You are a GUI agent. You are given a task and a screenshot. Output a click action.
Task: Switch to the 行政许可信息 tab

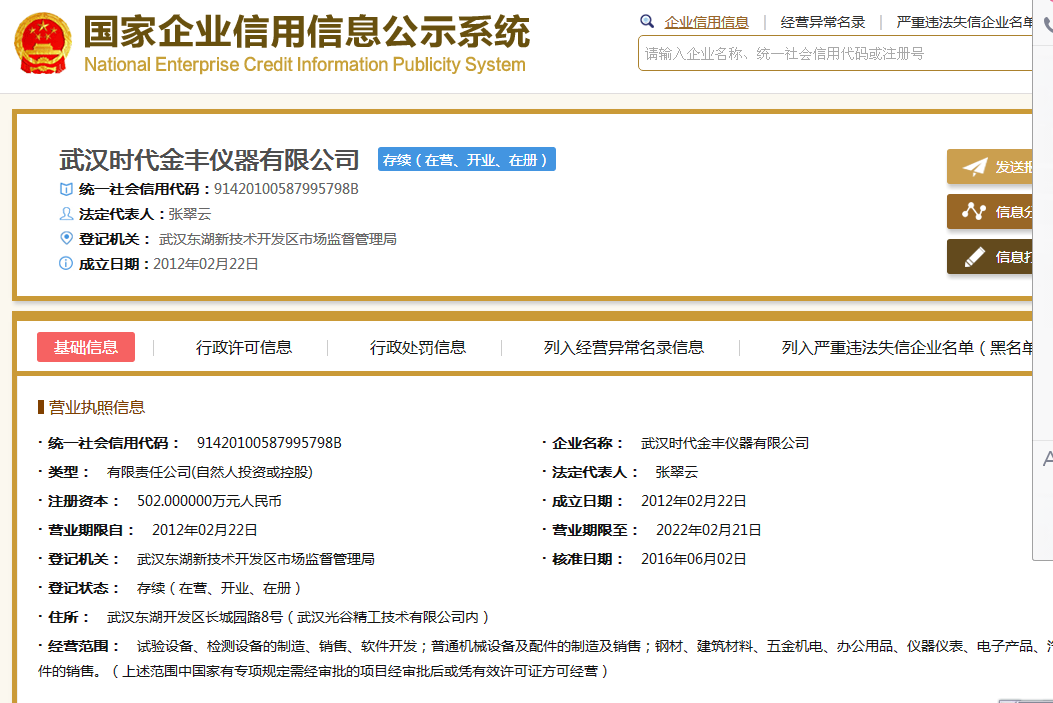click(244, 347)
